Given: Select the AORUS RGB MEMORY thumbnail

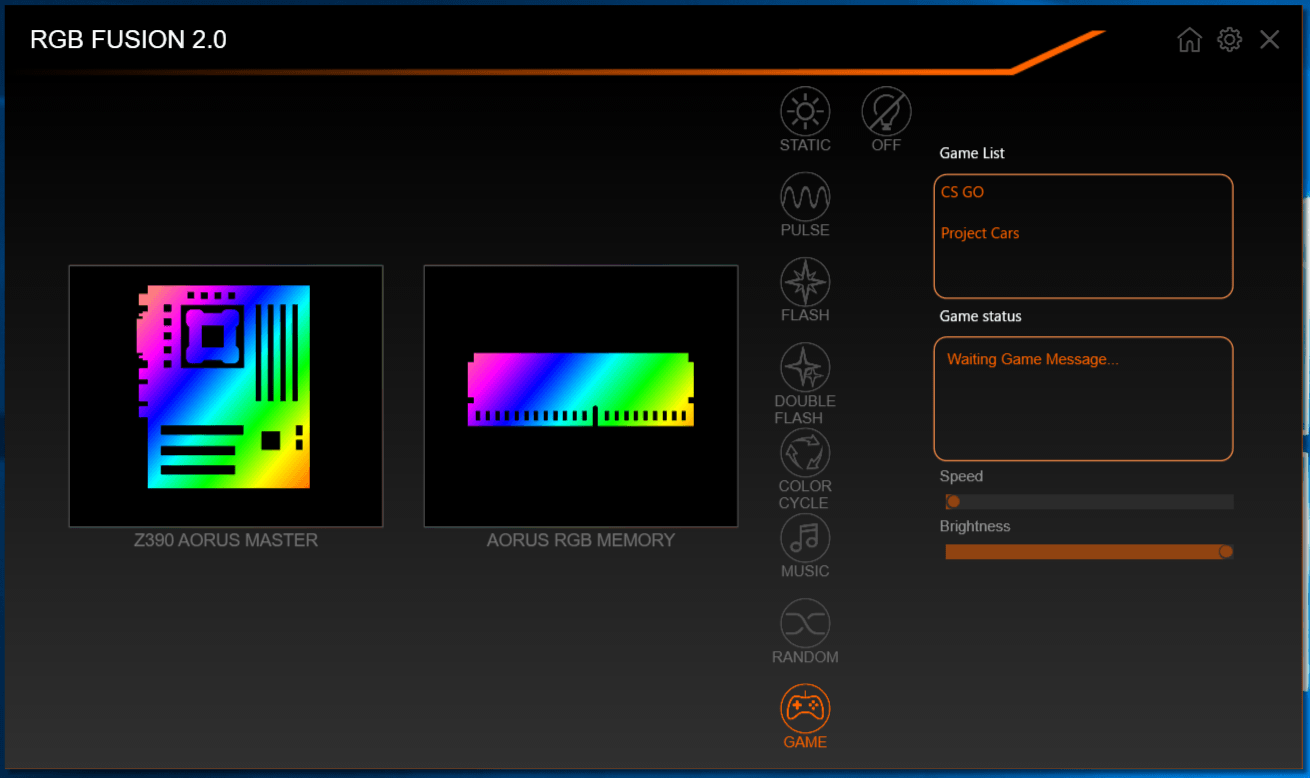Looking at the screenshot, I should (x=581, y=396).
